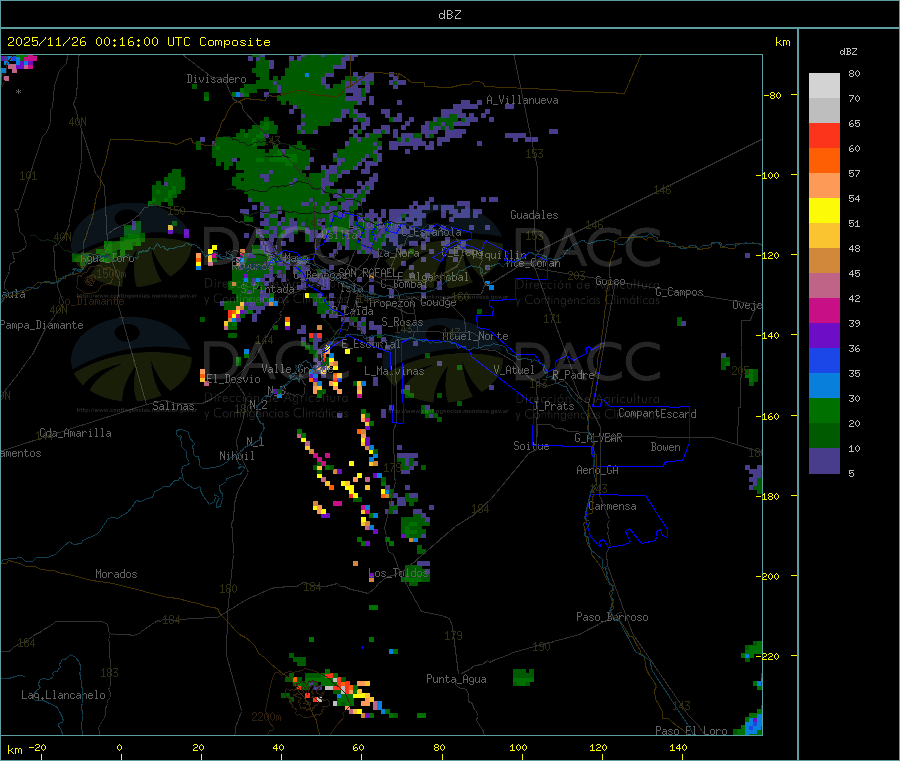The height and width of the screenshot is (761, 900).
Task: Click the 'Nihuil' map label
Action: tap(236, 456)
